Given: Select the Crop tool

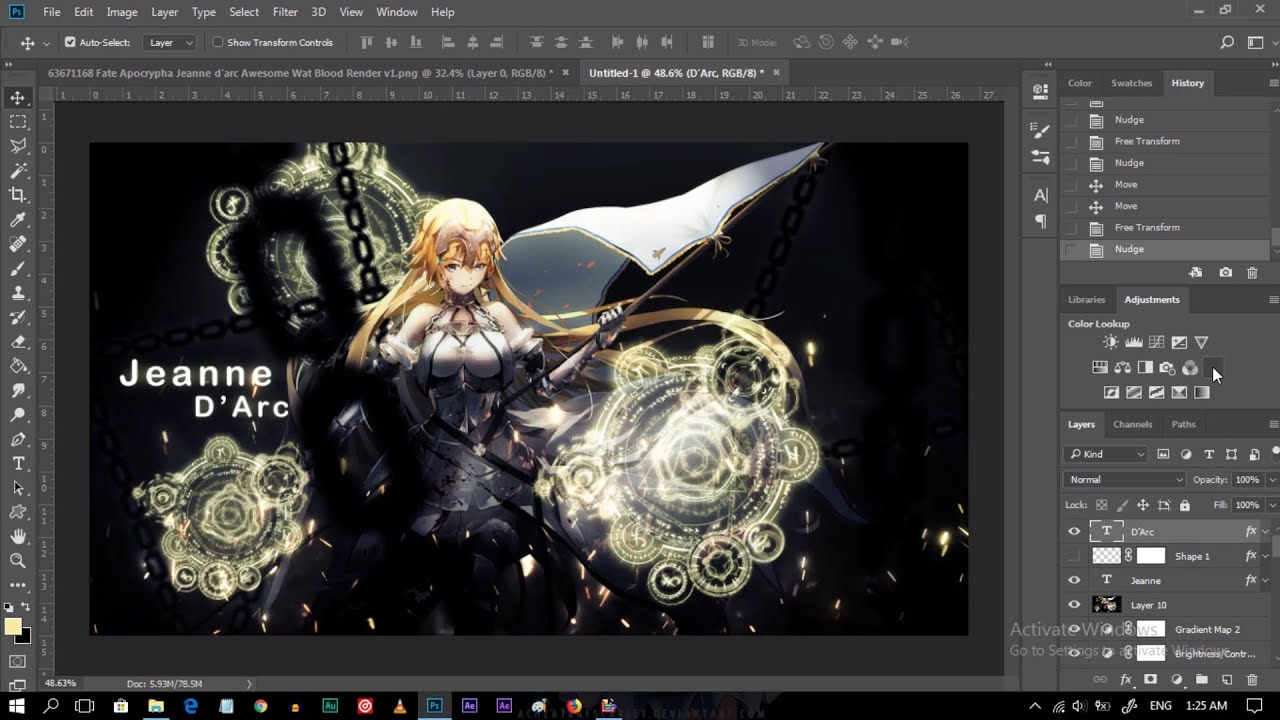Looking at the screenshot, I should coord(18,195).
